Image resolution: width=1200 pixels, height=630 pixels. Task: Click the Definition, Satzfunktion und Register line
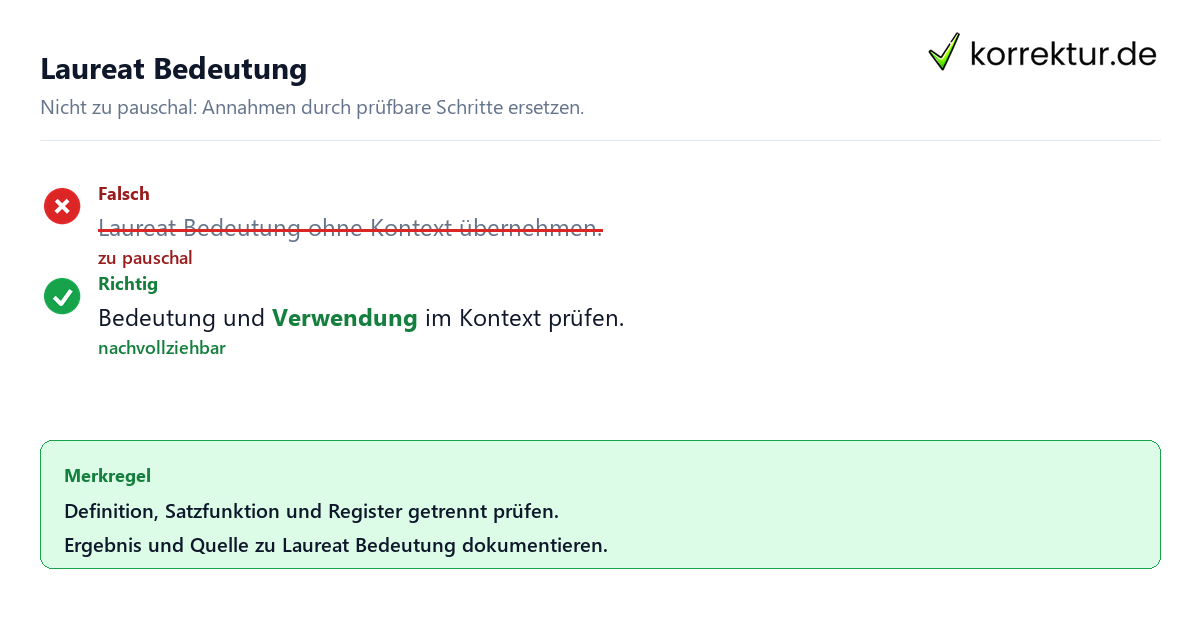click(311, 511)
